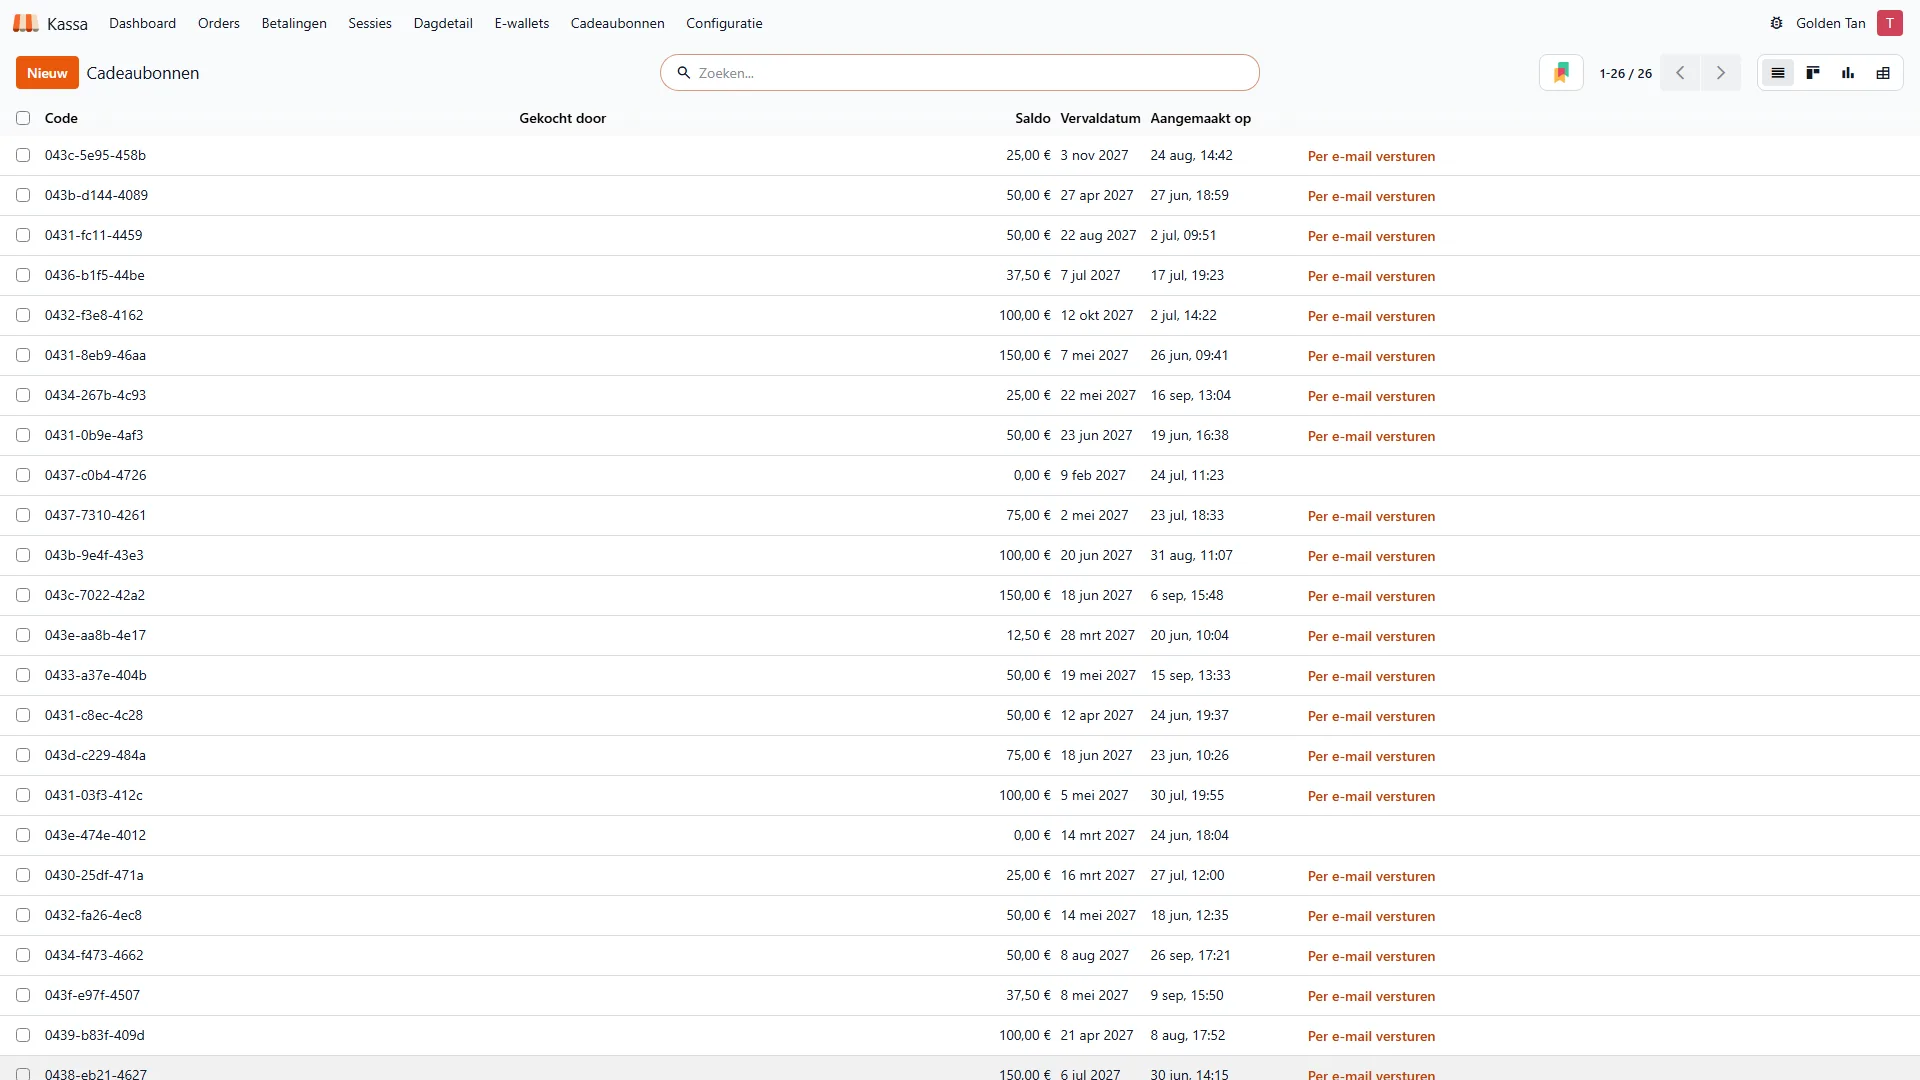Select all rows with header checkbox

click(x=23, y=118)
